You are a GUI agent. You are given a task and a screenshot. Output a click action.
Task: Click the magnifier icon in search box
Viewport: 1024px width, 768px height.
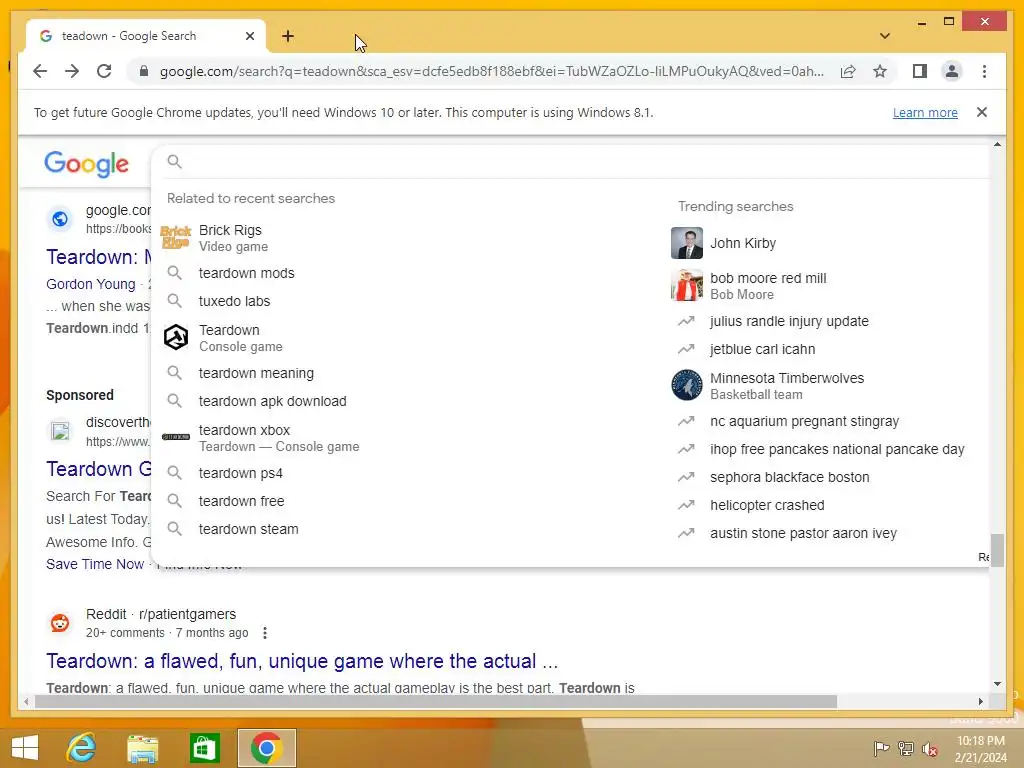click(174, 161)
